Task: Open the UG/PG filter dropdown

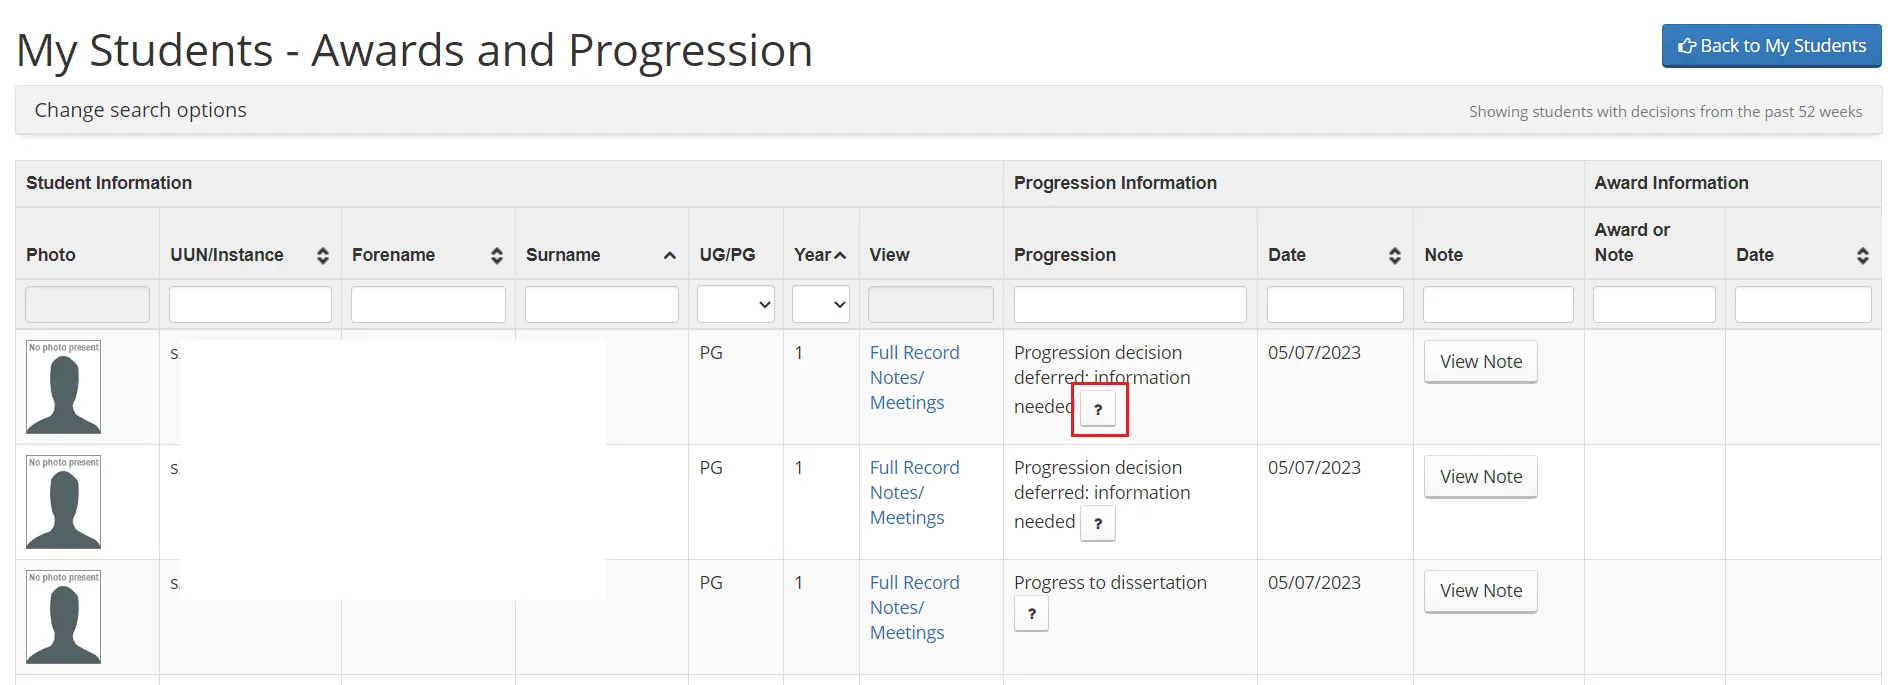Action: pyautogui.click(x=735, y=304)
